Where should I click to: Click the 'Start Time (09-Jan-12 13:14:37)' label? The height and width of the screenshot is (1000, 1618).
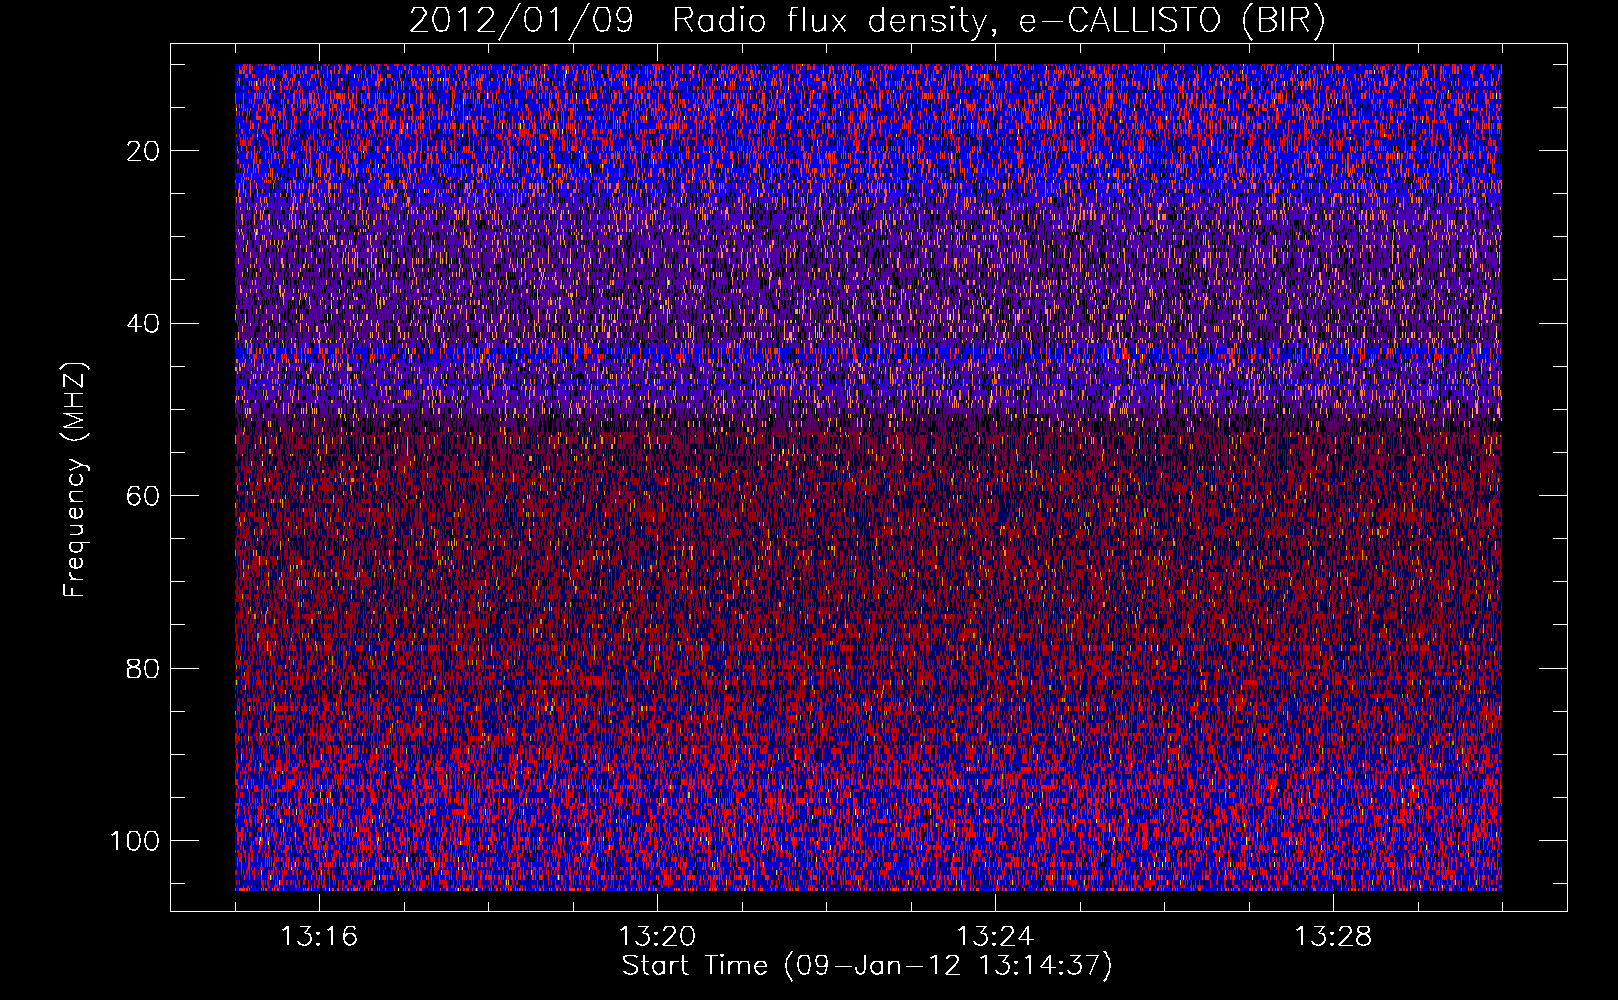point(867,966)
